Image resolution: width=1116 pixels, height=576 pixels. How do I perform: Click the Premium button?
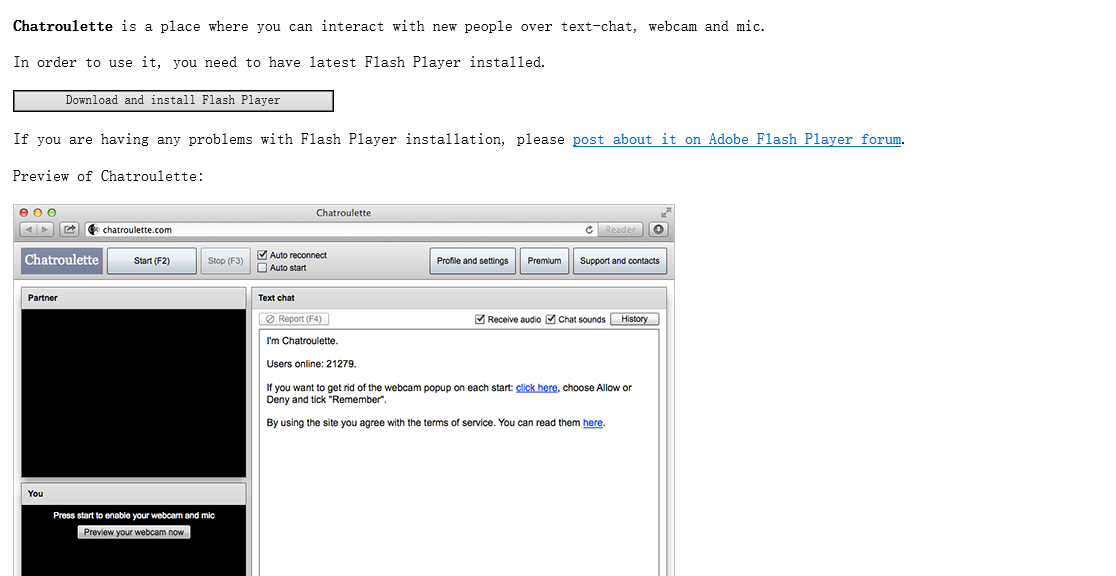click(x=544, y=261)
